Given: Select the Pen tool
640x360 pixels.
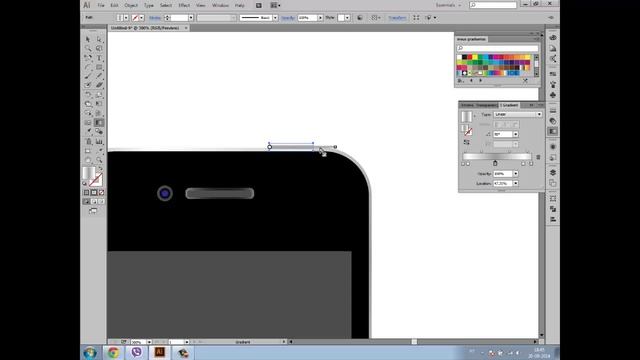Looking at the screenshot, I should pyautogui.click(x=88, y=58).
